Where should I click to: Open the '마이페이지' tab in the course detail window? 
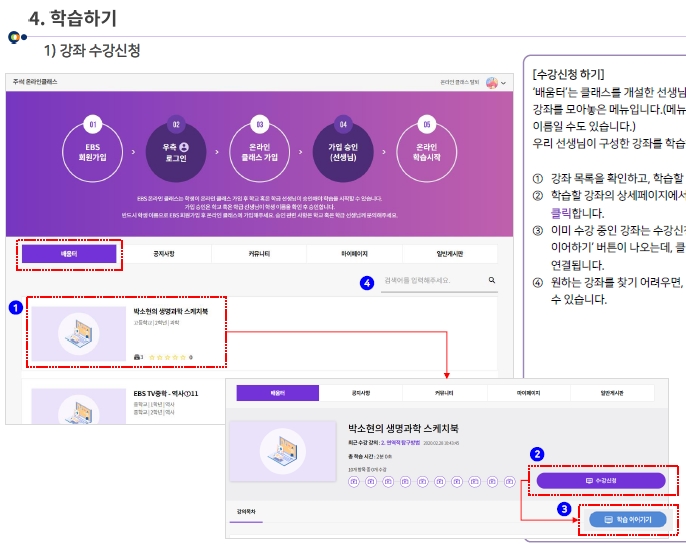coord(528,393)
